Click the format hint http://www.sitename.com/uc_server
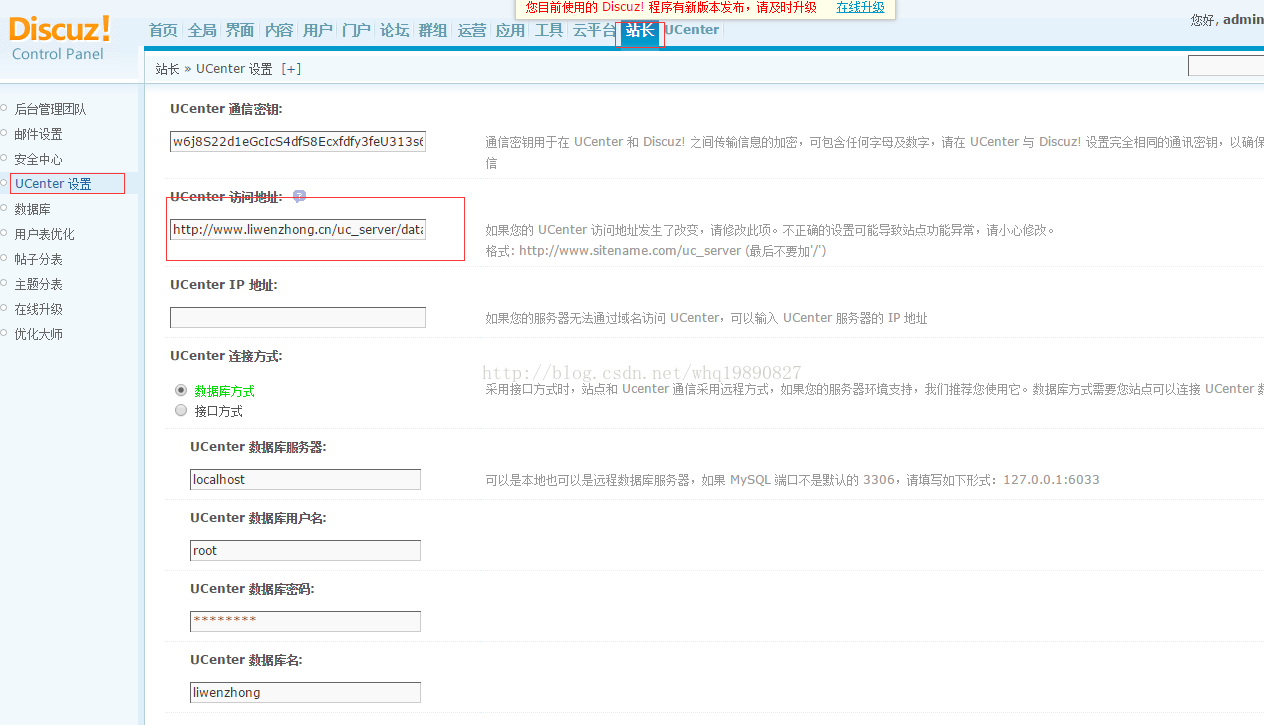 630,251
